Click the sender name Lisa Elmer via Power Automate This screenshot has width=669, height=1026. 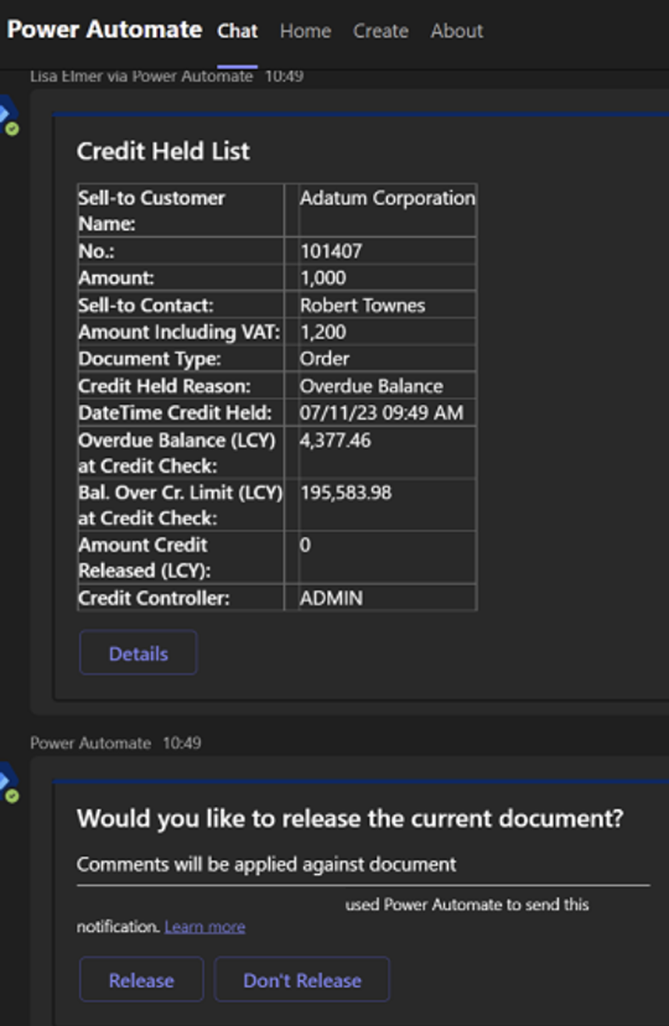tap(142, 76)
